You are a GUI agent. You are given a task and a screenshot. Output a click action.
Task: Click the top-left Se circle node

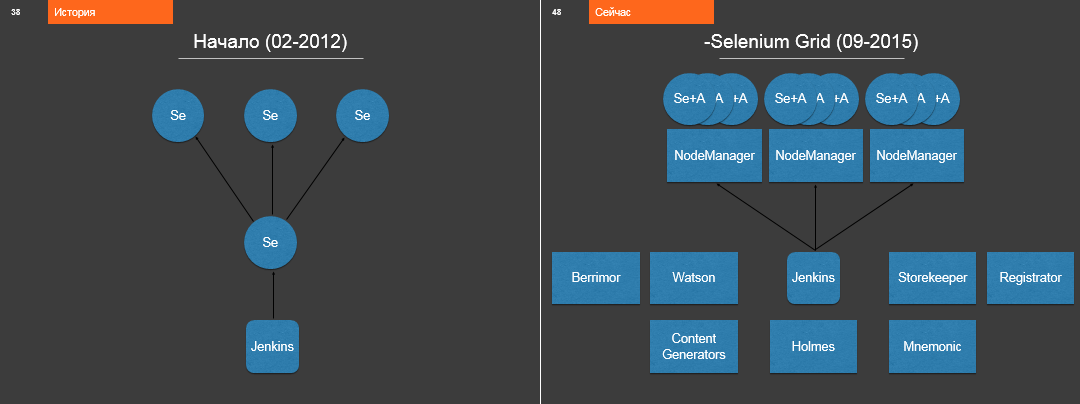(x=178, y=115)
